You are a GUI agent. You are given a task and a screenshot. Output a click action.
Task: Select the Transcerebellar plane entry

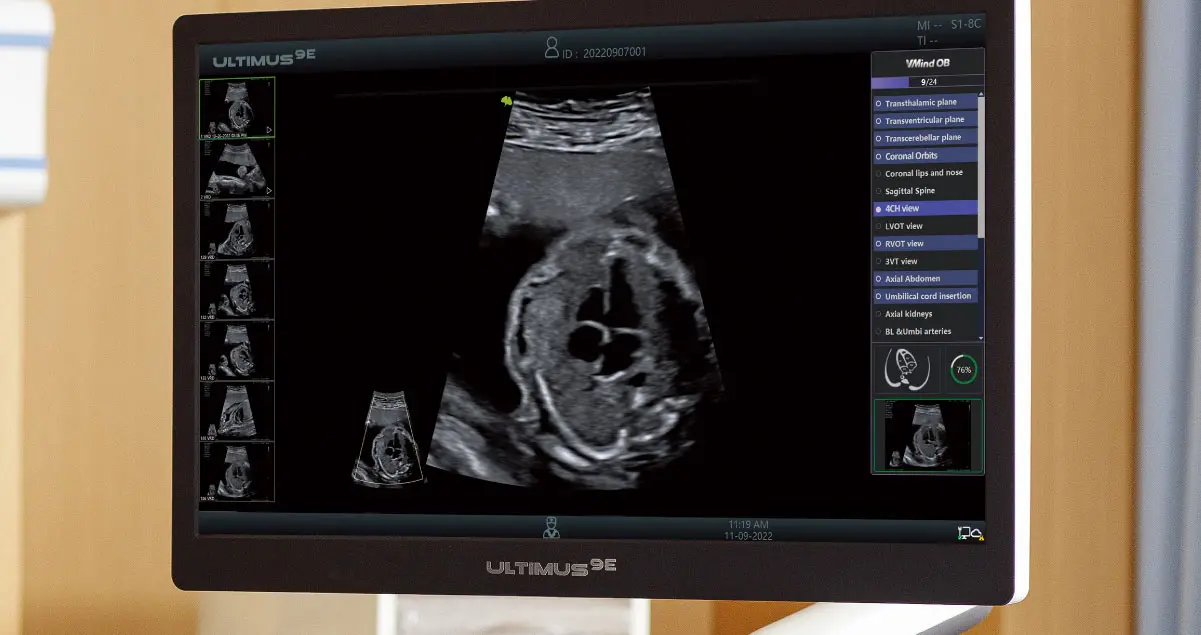point(925,138)
